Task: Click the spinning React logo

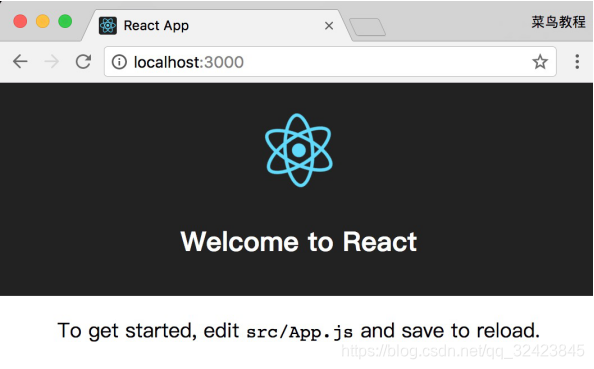Action: tap(299, 150)
